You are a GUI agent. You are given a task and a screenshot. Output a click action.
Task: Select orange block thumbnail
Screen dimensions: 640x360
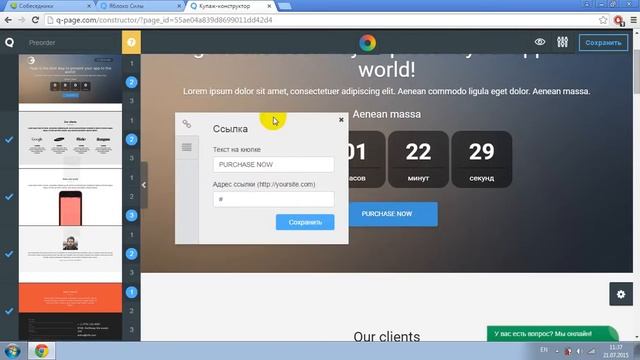point(70,298)
